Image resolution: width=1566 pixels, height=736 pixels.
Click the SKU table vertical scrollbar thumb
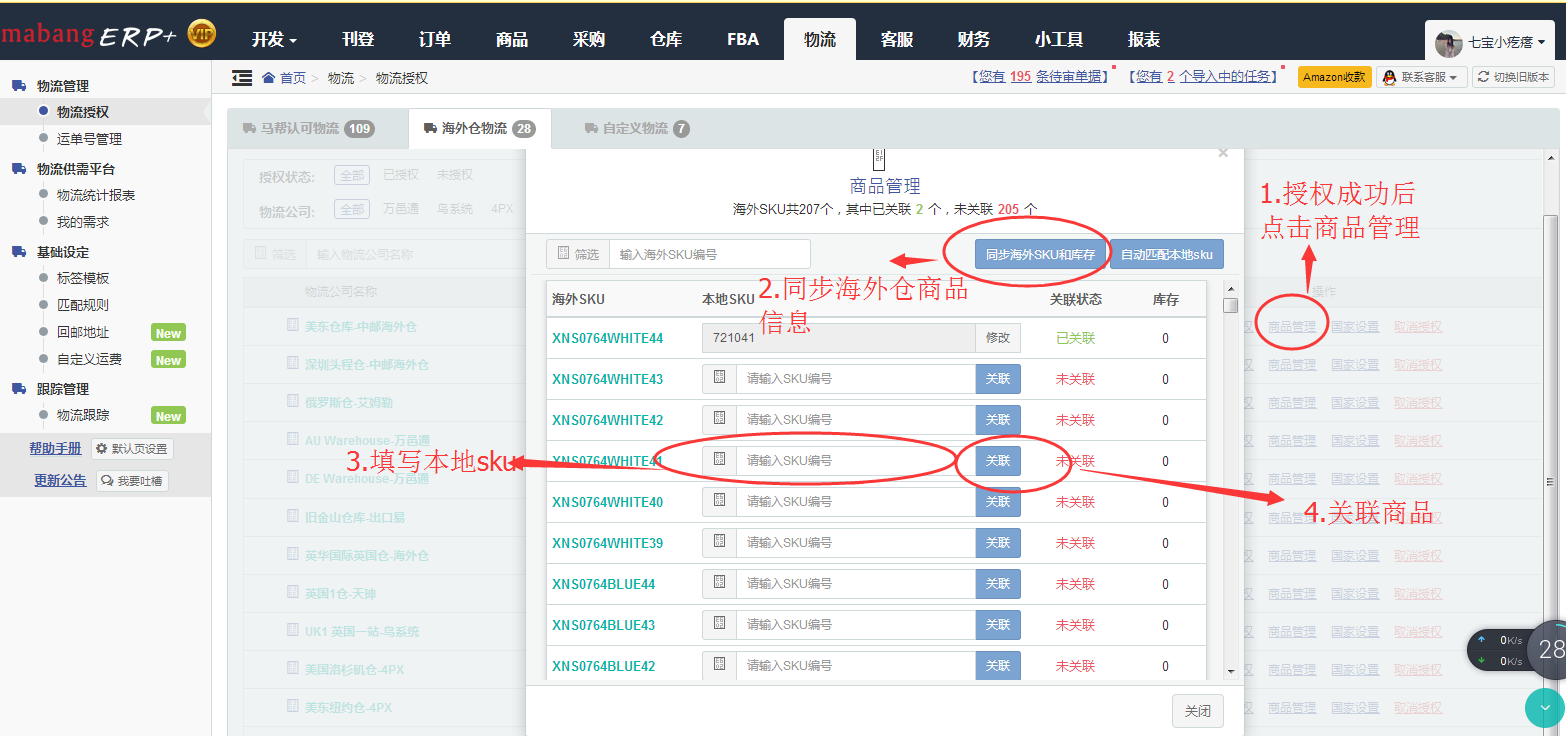(1231, 306)
